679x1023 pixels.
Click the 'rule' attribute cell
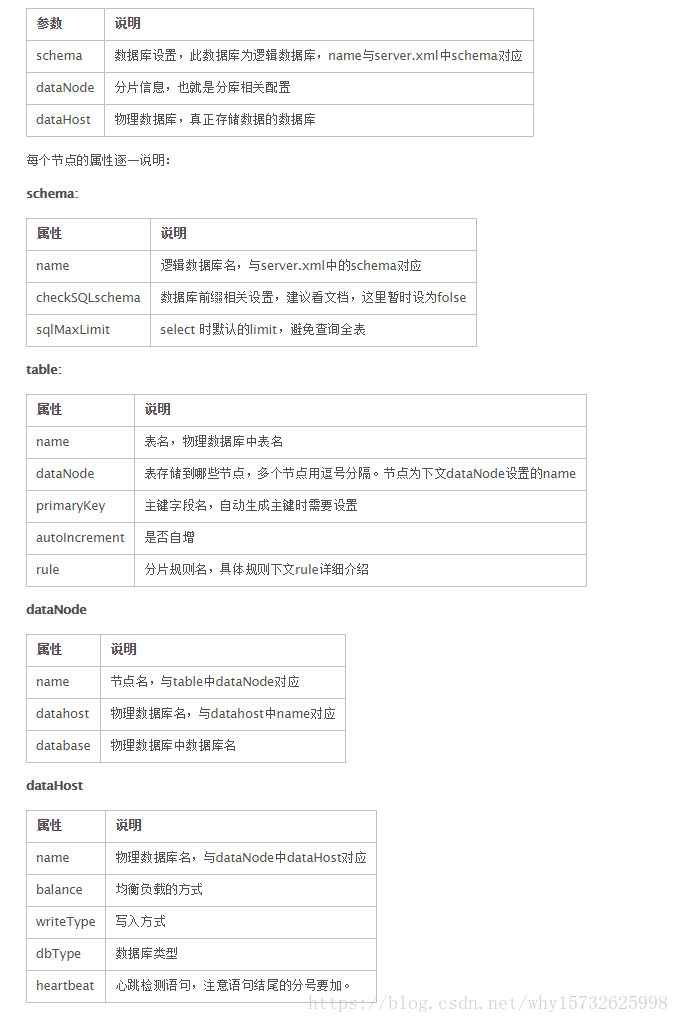(x=80, y=570)
